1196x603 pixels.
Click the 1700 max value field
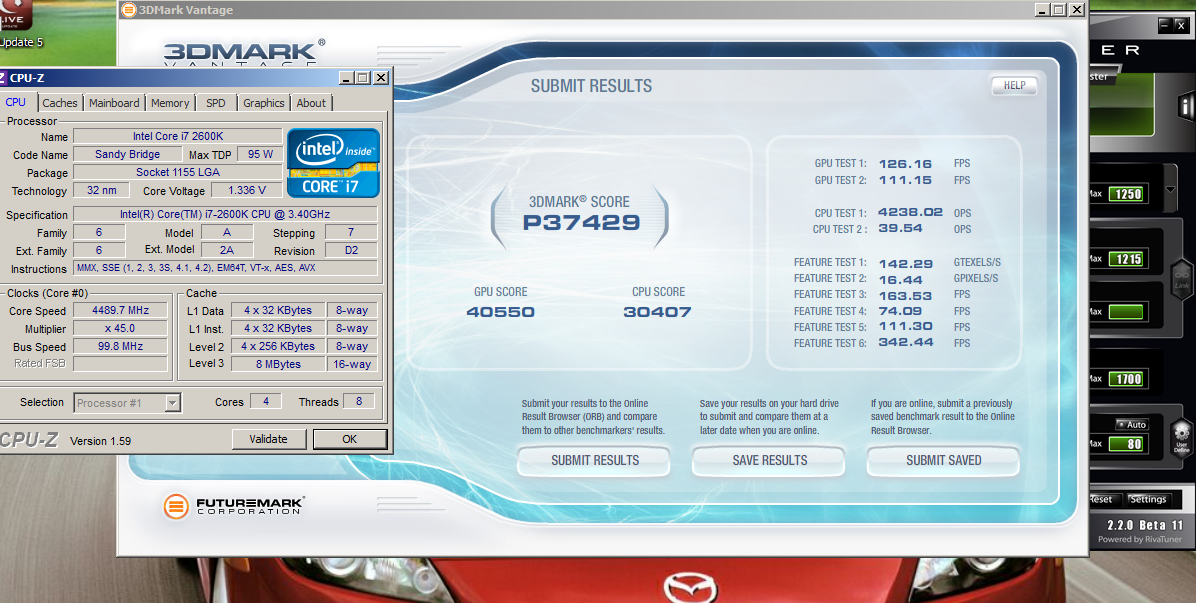coord(1126,379)
